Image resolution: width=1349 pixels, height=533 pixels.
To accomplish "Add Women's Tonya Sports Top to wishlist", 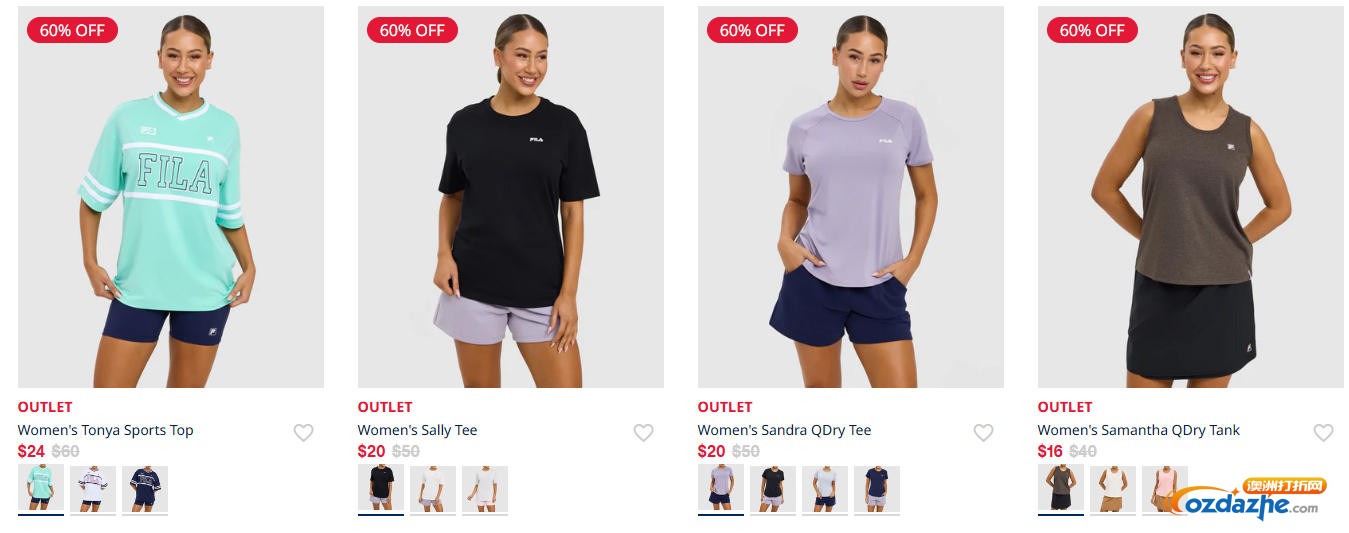I will (x=303, y=432).
